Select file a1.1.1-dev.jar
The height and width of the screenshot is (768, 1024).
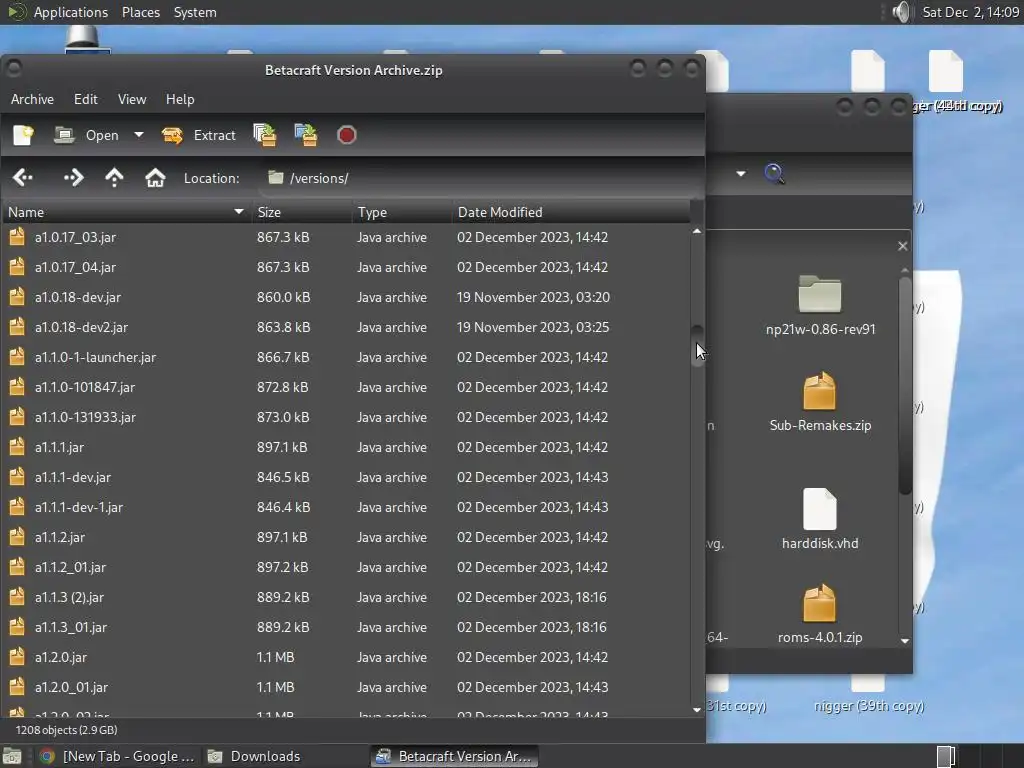tap(346, 477)
